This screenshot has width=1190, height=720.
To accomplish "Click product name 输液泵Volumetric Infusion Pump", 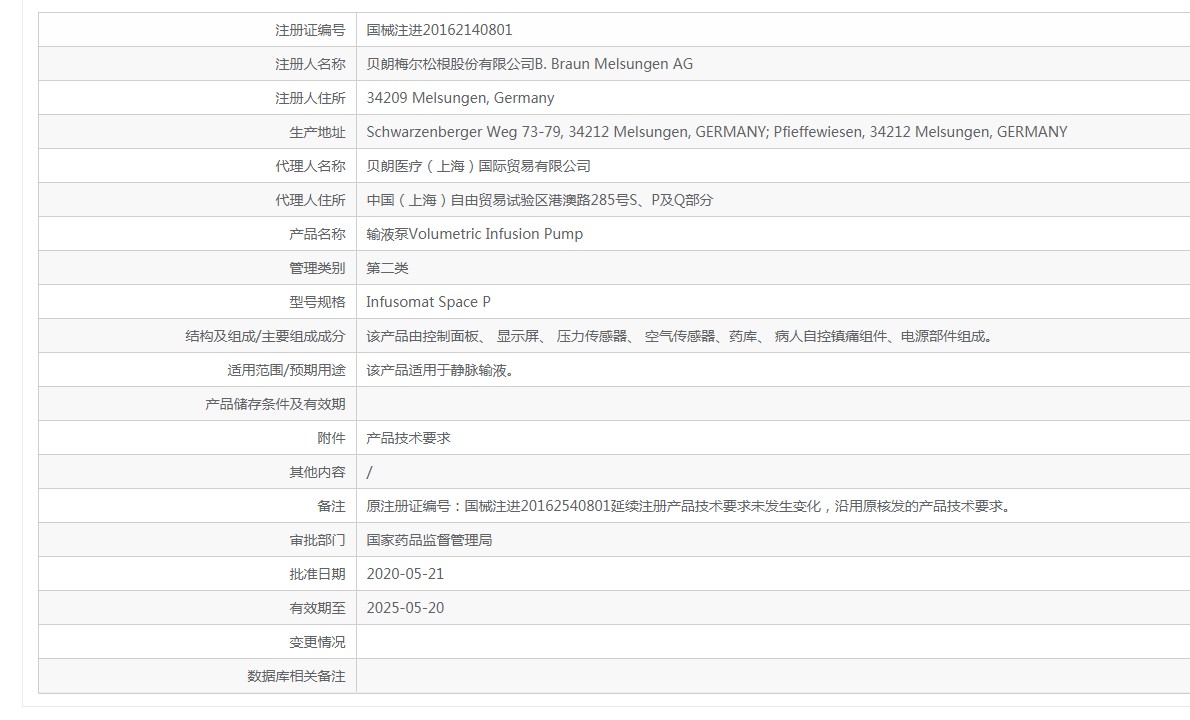I will click(474, 234).
